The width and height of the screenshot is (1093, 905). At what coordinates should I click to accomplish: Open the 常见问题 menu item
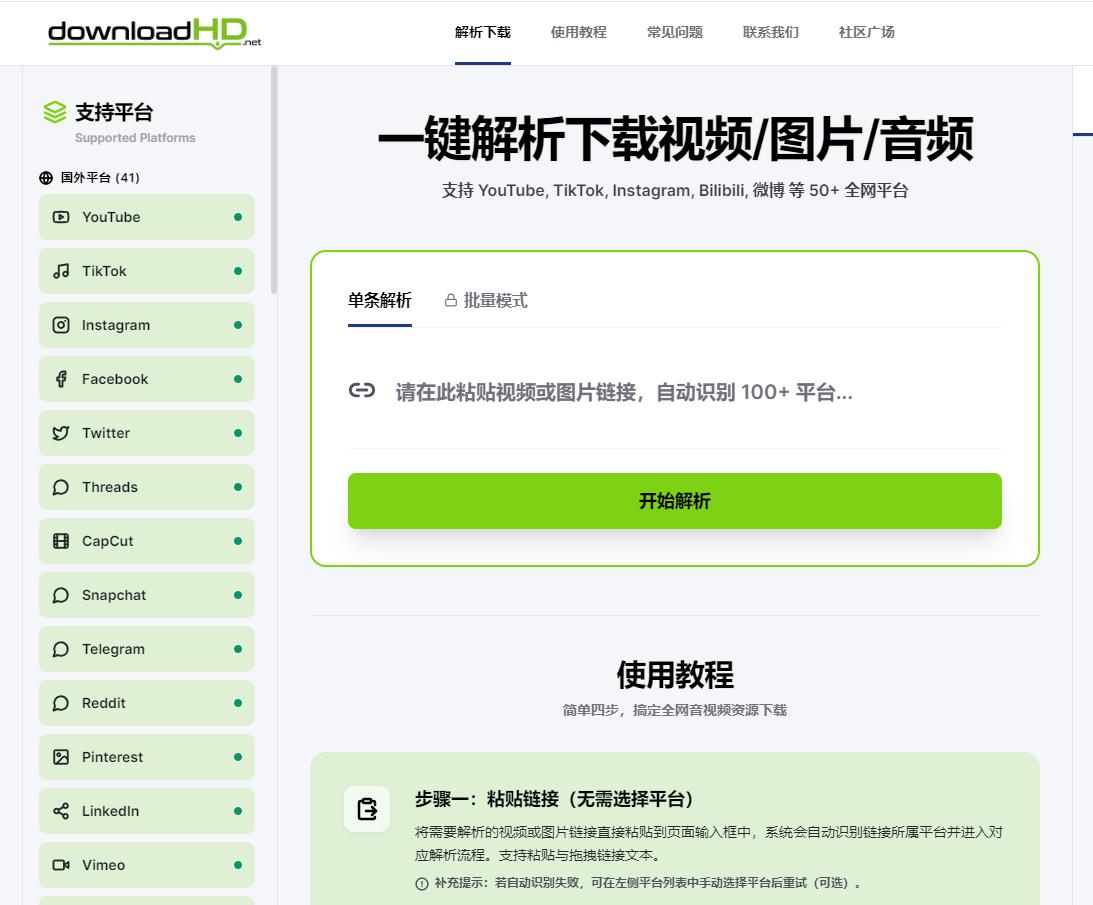point(674,32)
